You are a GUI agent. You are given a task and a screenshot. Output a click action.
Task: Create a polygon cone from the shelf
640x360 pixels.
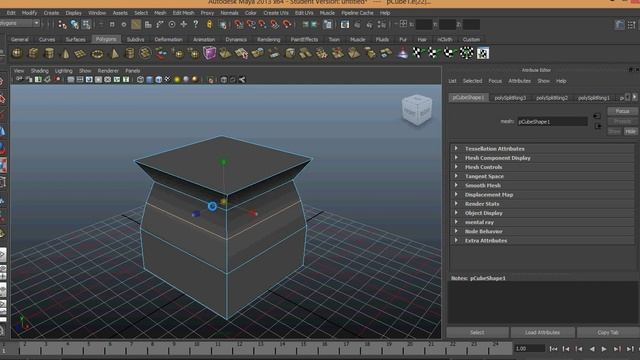[x=65, y=53]
